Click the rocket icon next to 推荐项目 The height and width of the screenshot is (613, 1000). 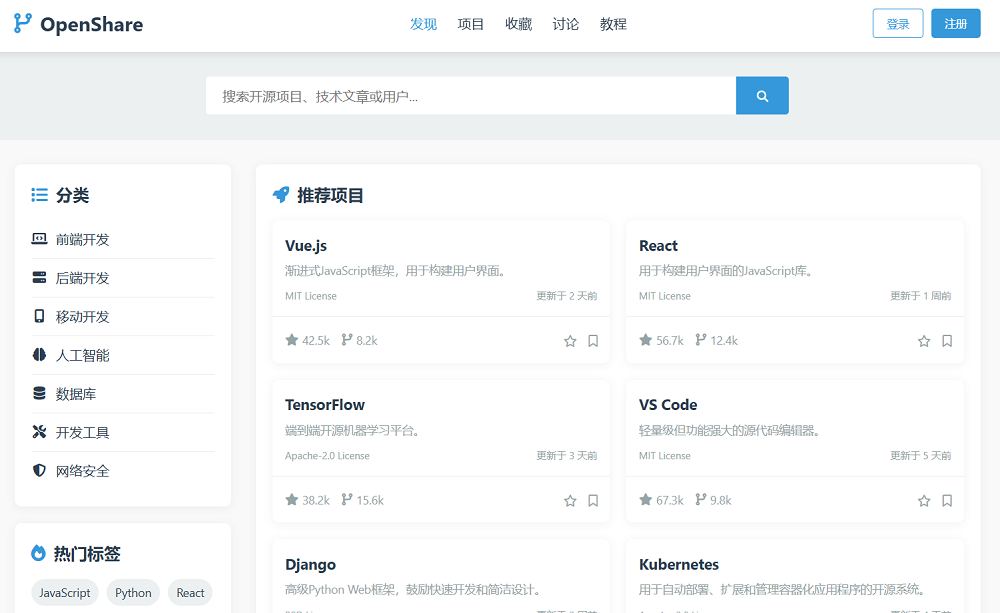point(280,195)
